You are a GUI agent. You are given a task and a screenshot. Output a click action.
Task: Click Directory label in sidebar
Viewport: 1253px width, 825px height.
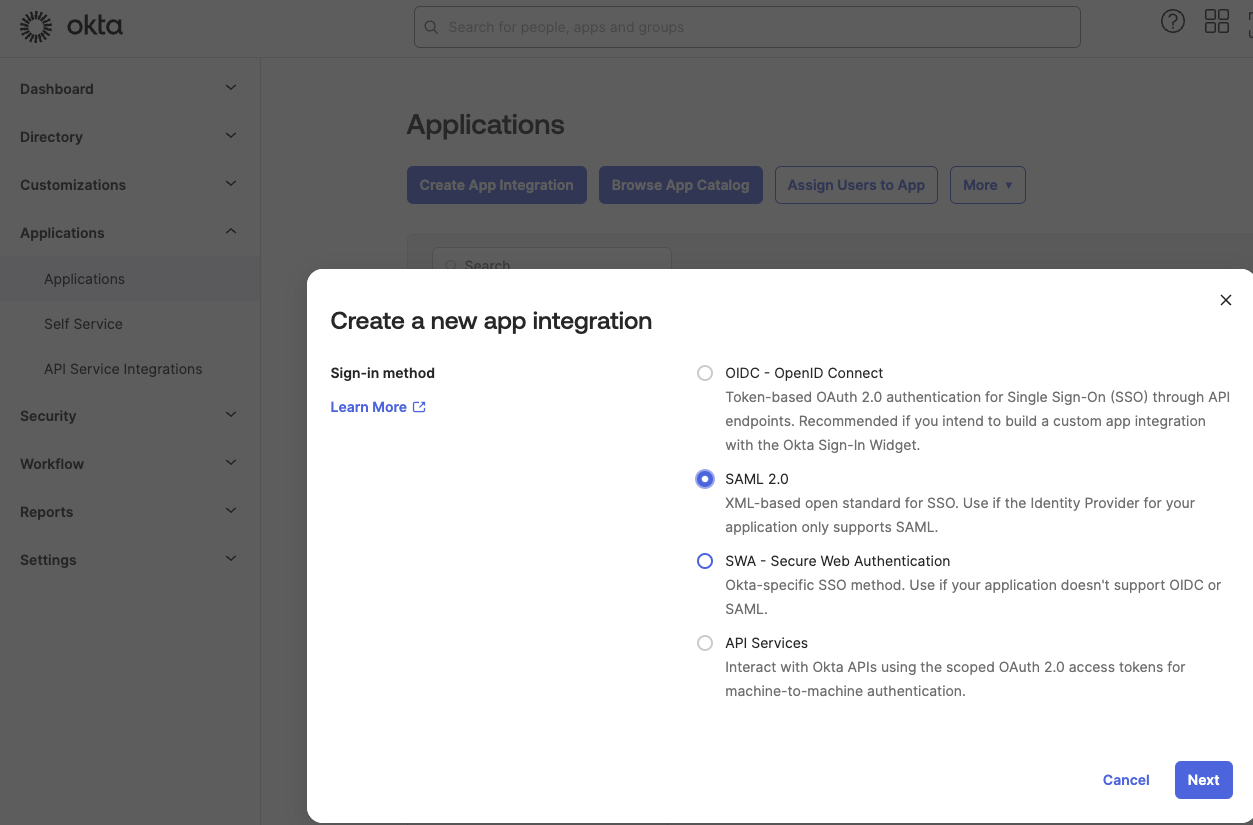(51, 137)
